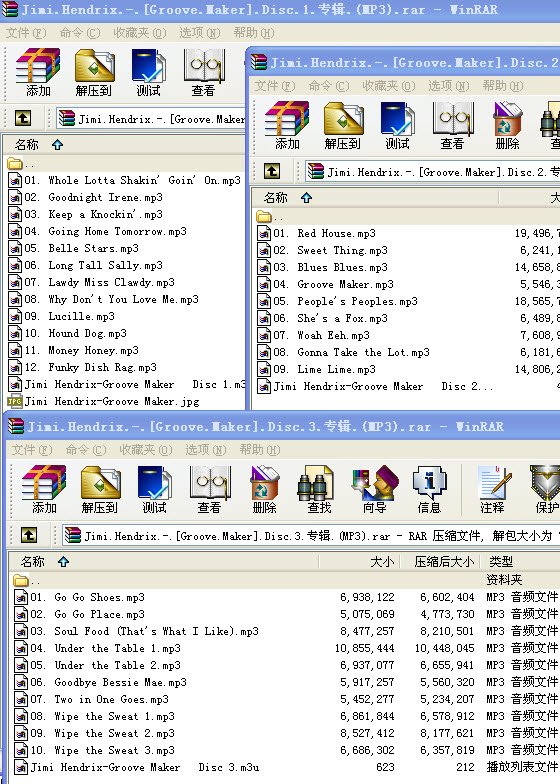Screen dimensions: 560x784
Task: Sort by 名称 column in Disc 2 window
Action: coord(375,198)
